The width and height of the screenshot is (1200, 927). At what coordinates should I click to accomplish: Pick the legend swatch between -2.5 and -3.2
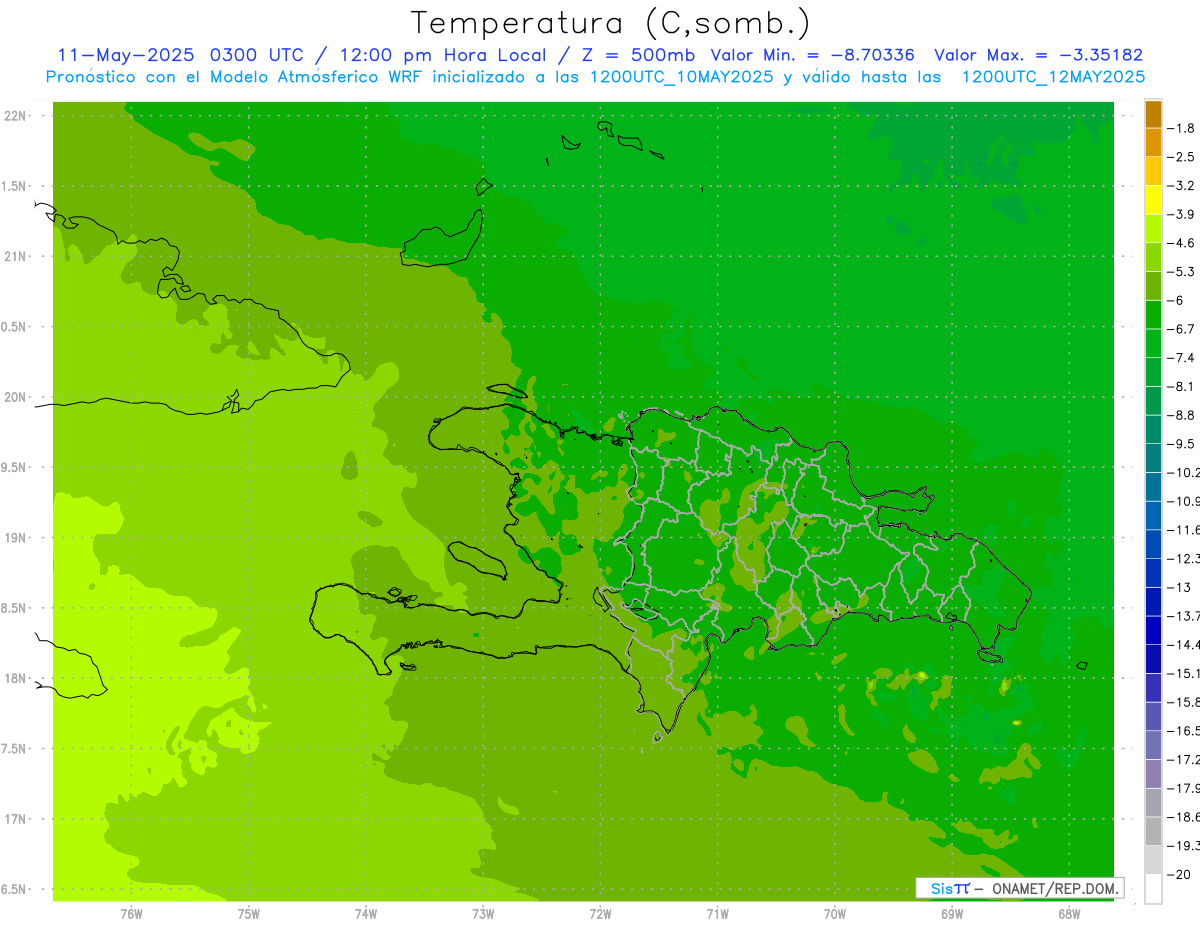[x=1153, y=171]
